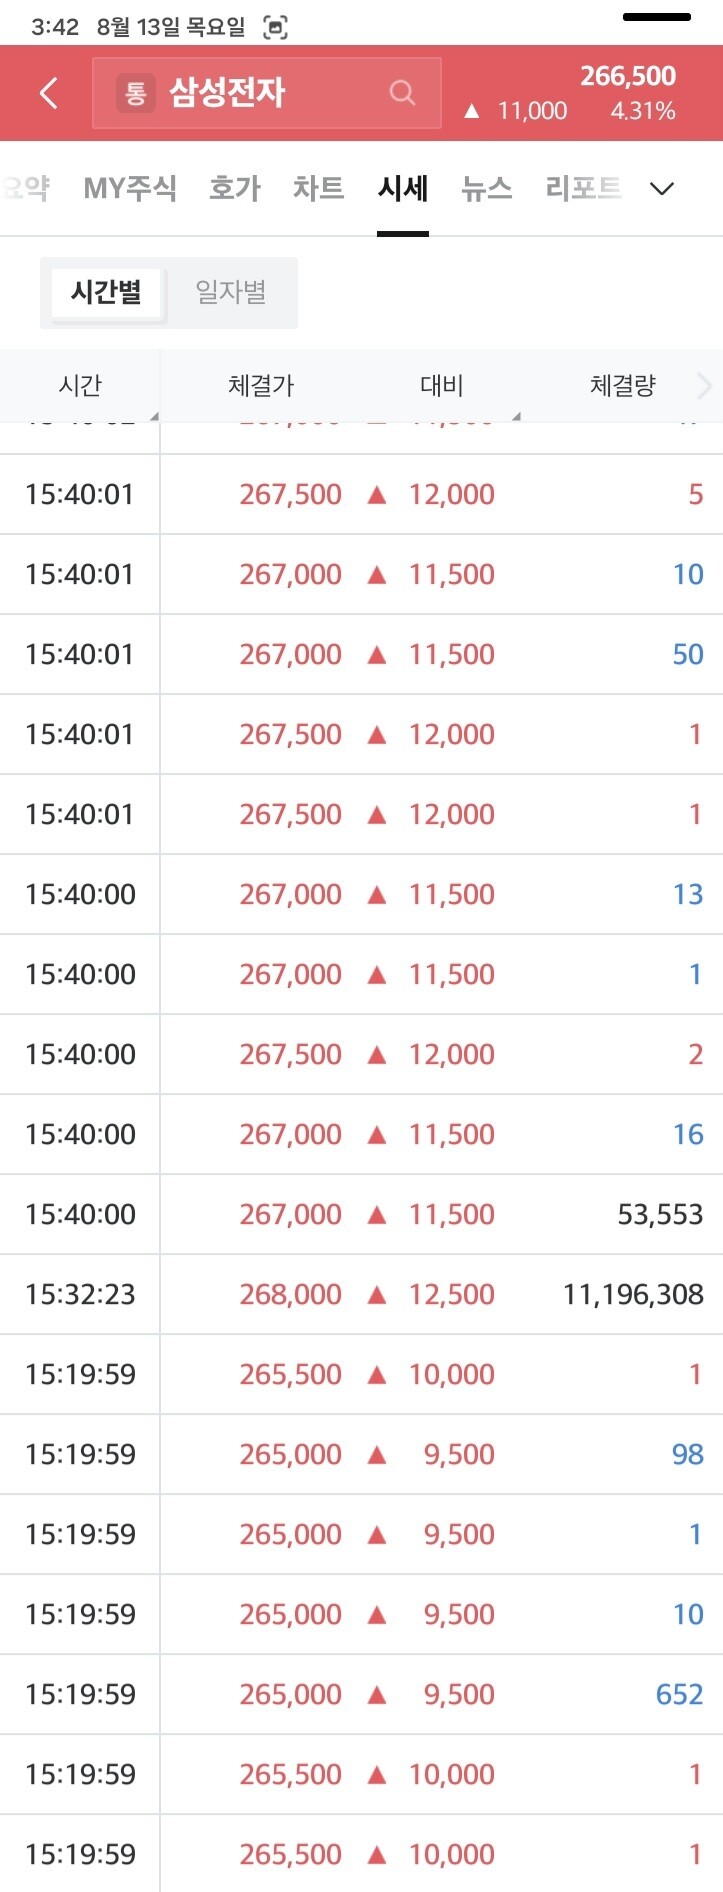Expand the tab list chevron

pyautogui.click(x=662, y=188)
